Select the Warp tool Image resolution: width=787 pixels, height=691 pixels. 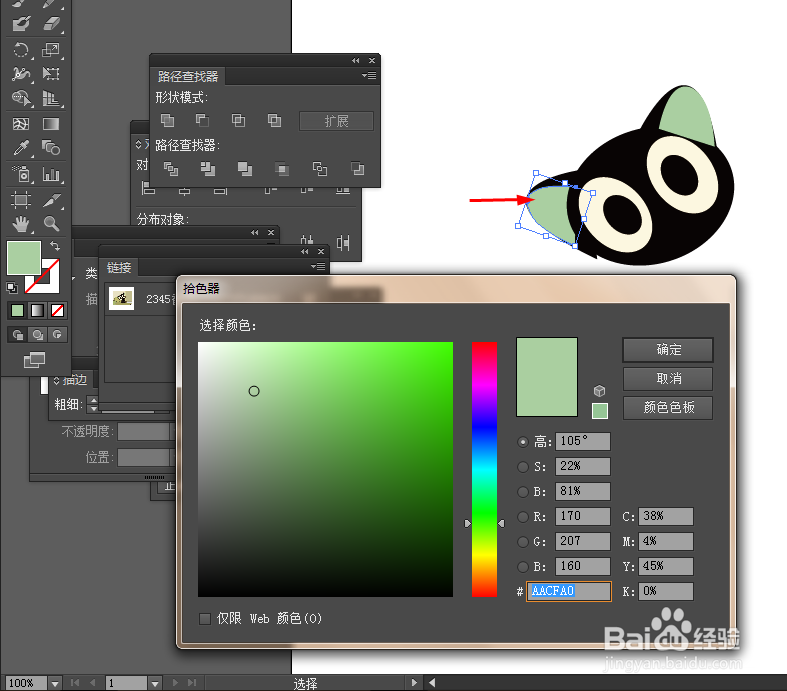(x=21, y=74)
